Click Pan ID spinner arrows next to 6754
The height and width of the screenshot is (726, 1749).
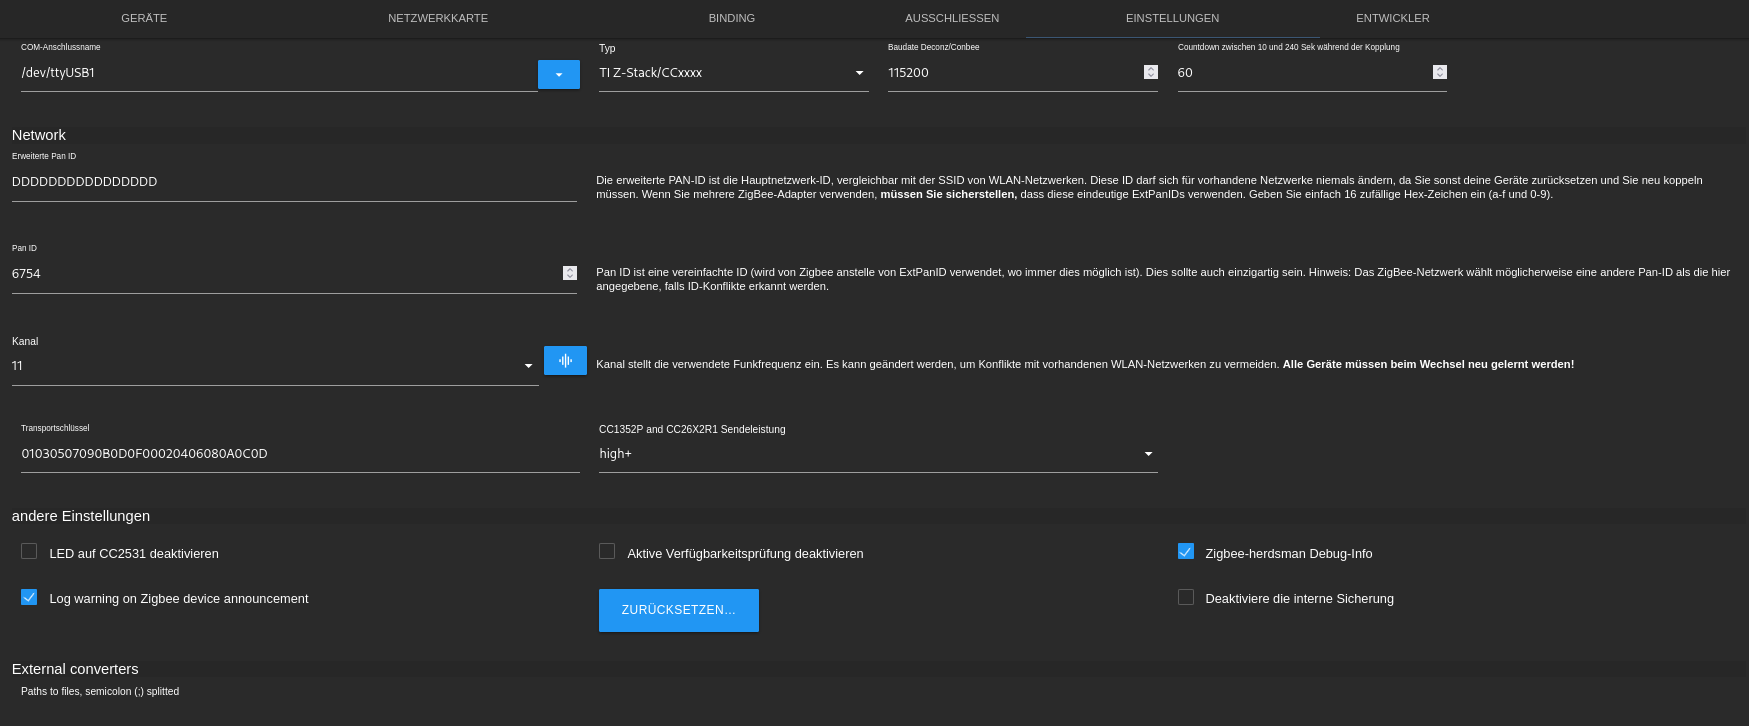coord(570,273)
